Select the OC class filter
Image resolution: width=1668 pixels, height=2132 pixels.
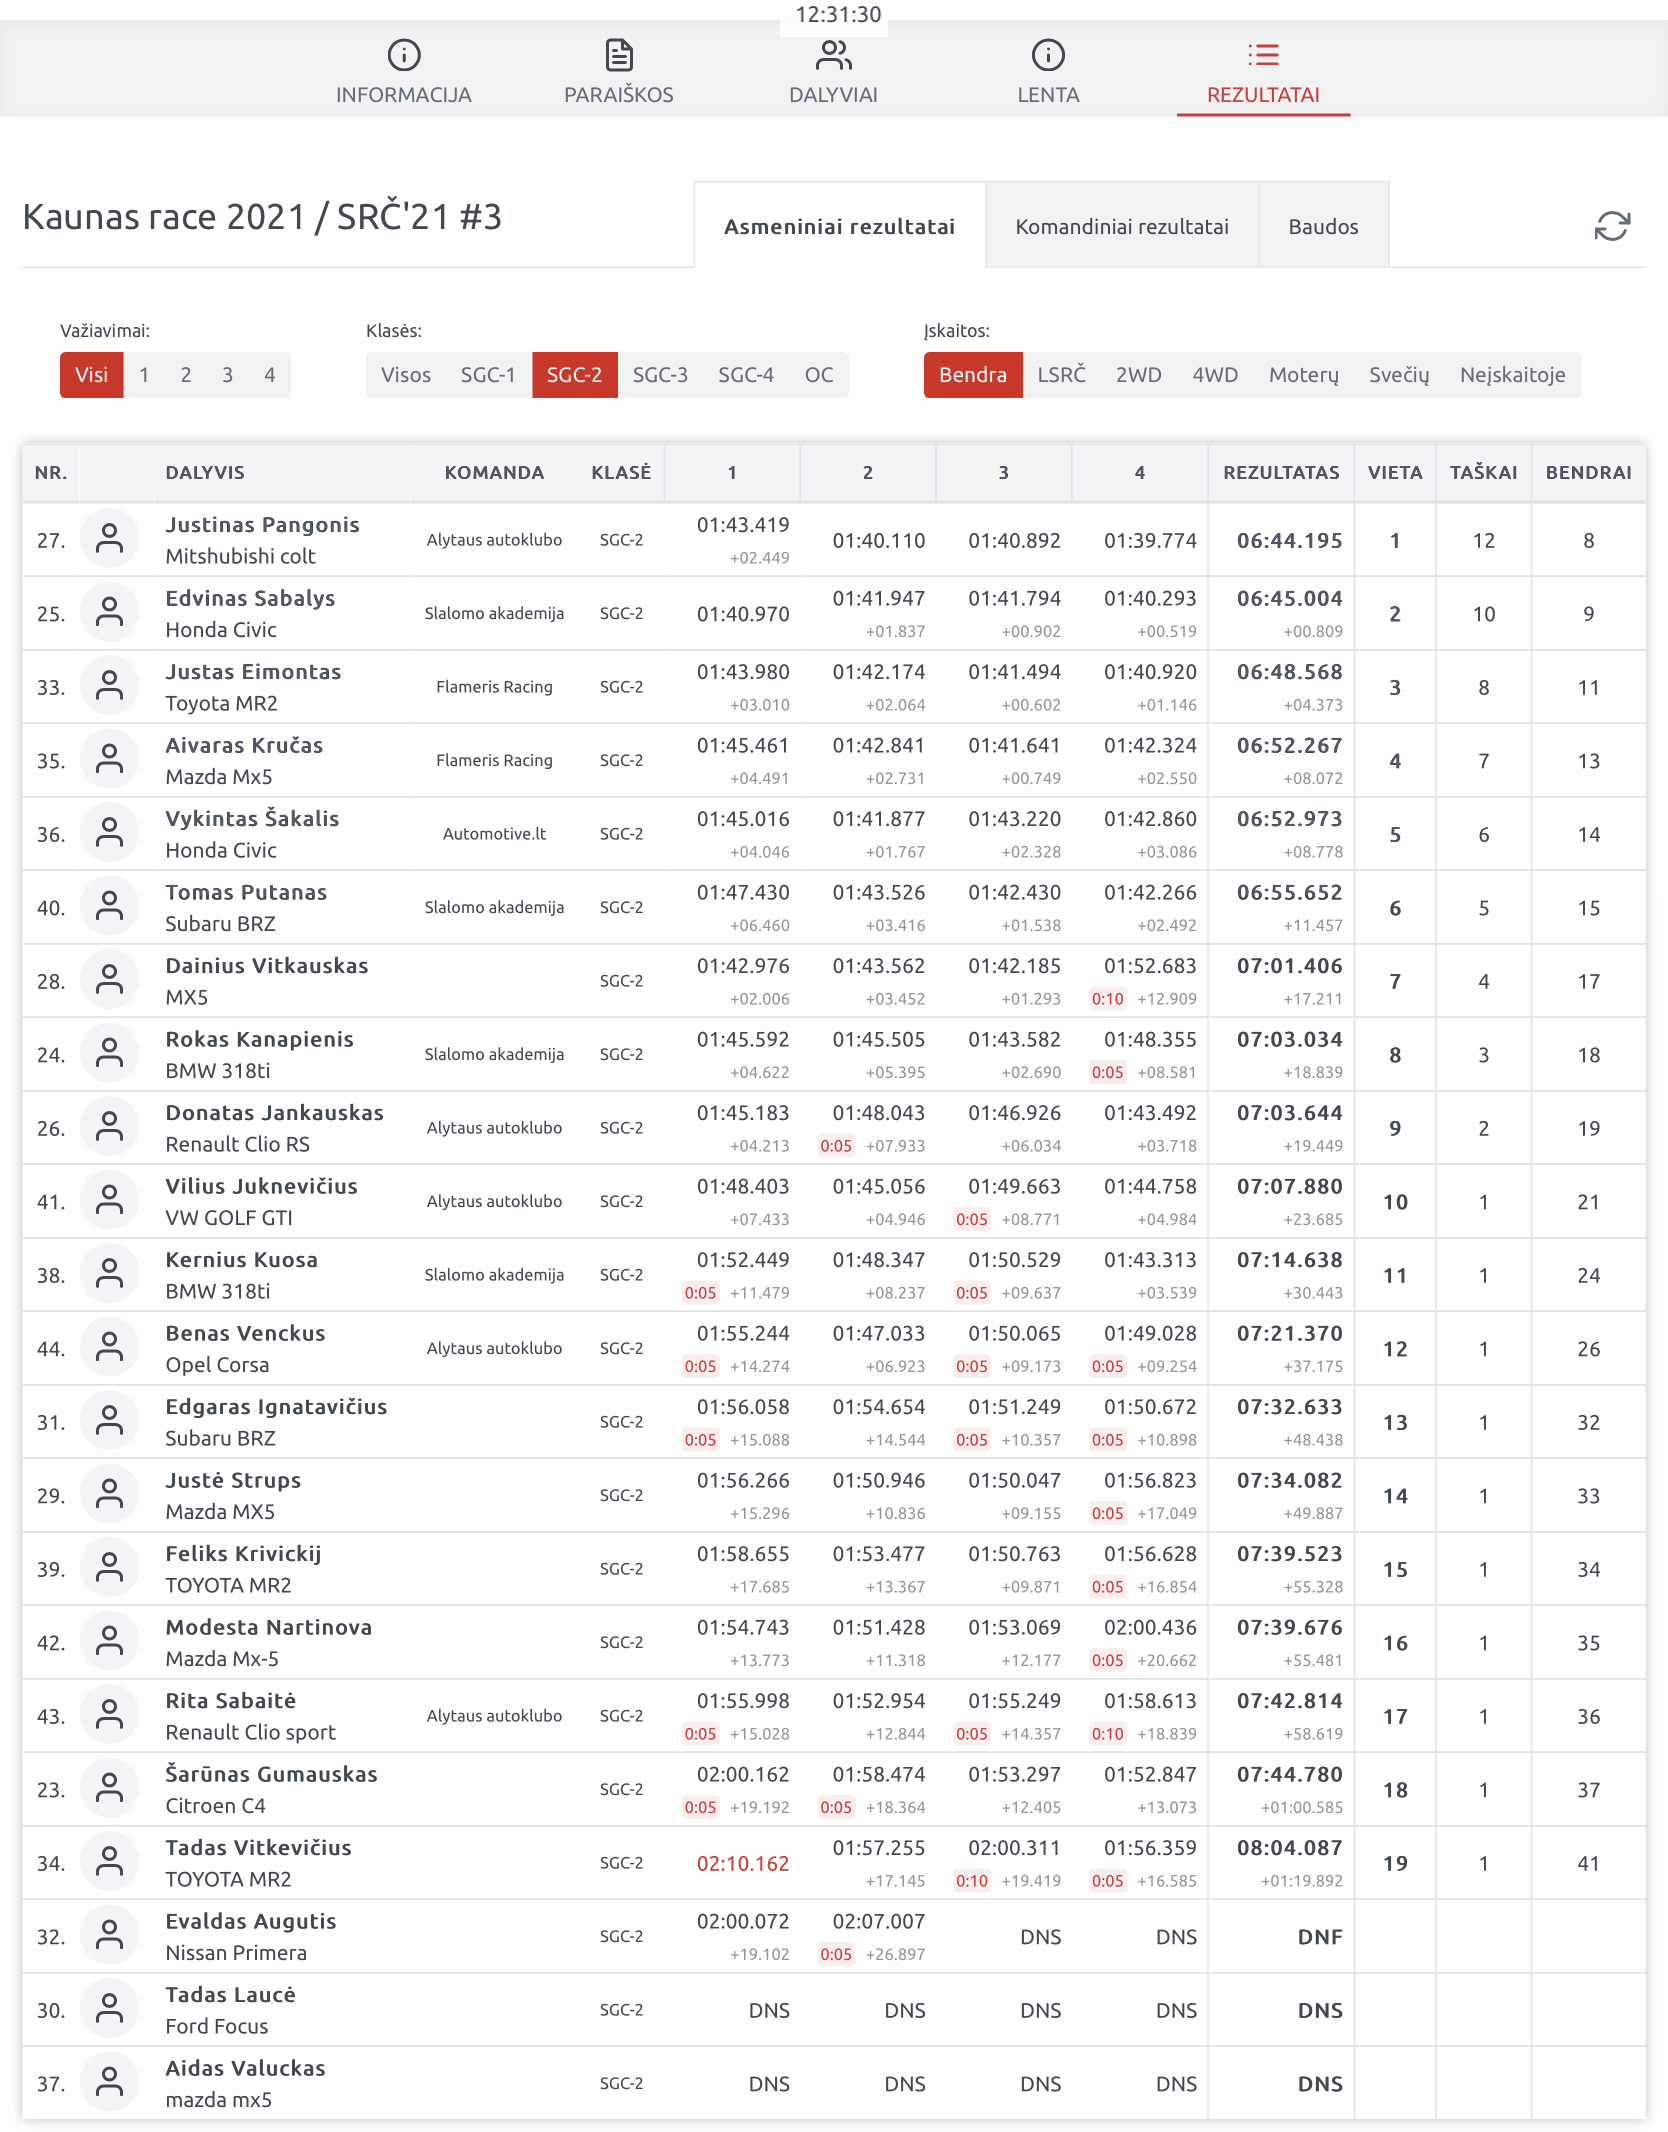819,375
